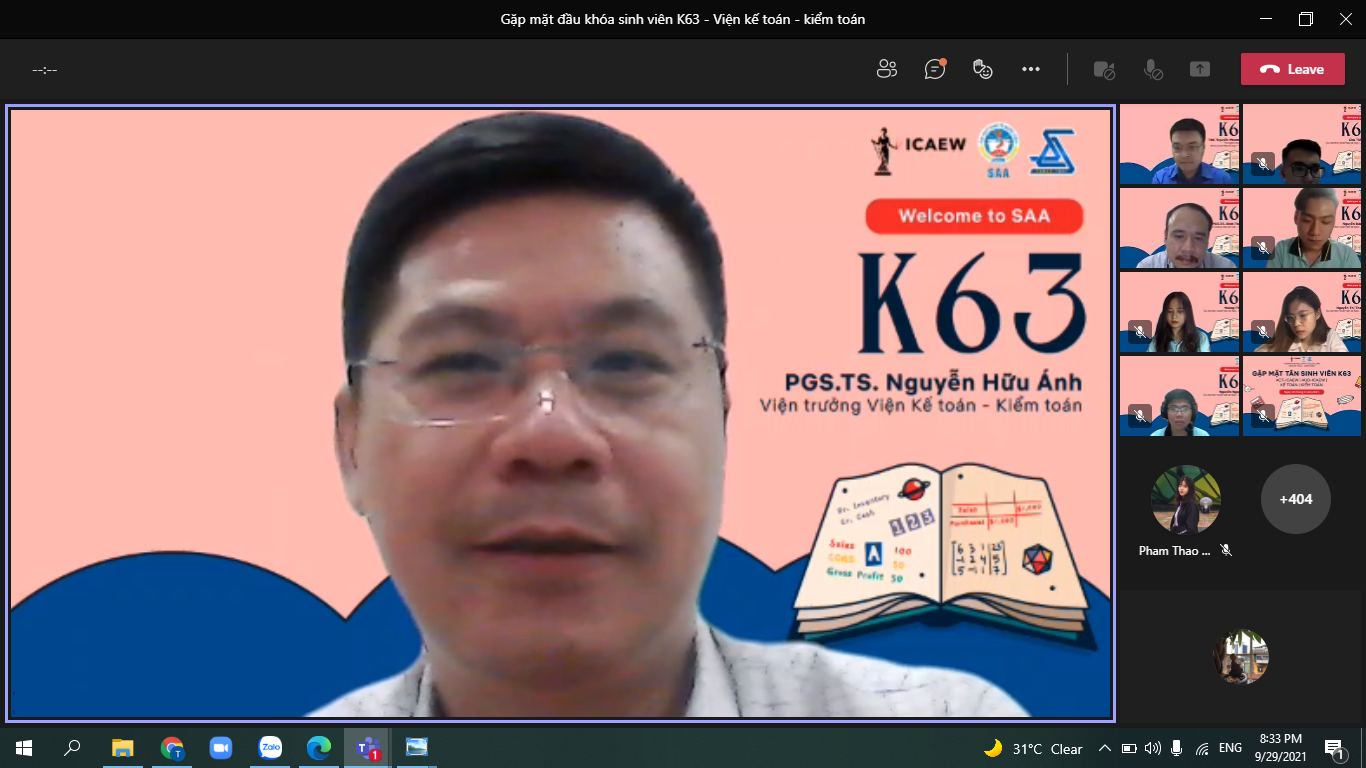Select the tile of the man with a mustache

pyautogui.click(x=1179, y=228)
